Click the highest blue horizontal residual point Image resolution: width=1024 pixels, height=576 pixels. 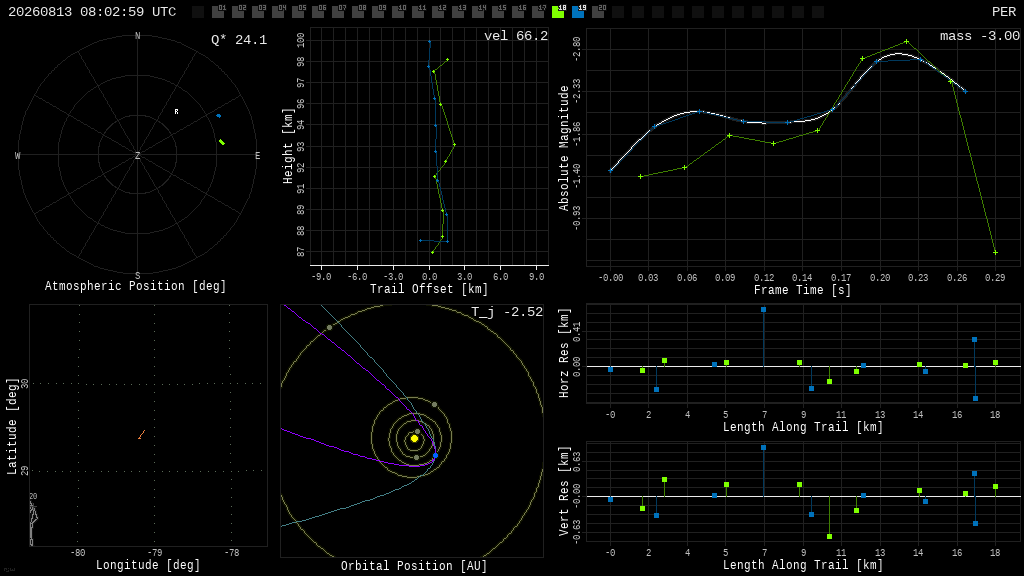coord(763,310)
